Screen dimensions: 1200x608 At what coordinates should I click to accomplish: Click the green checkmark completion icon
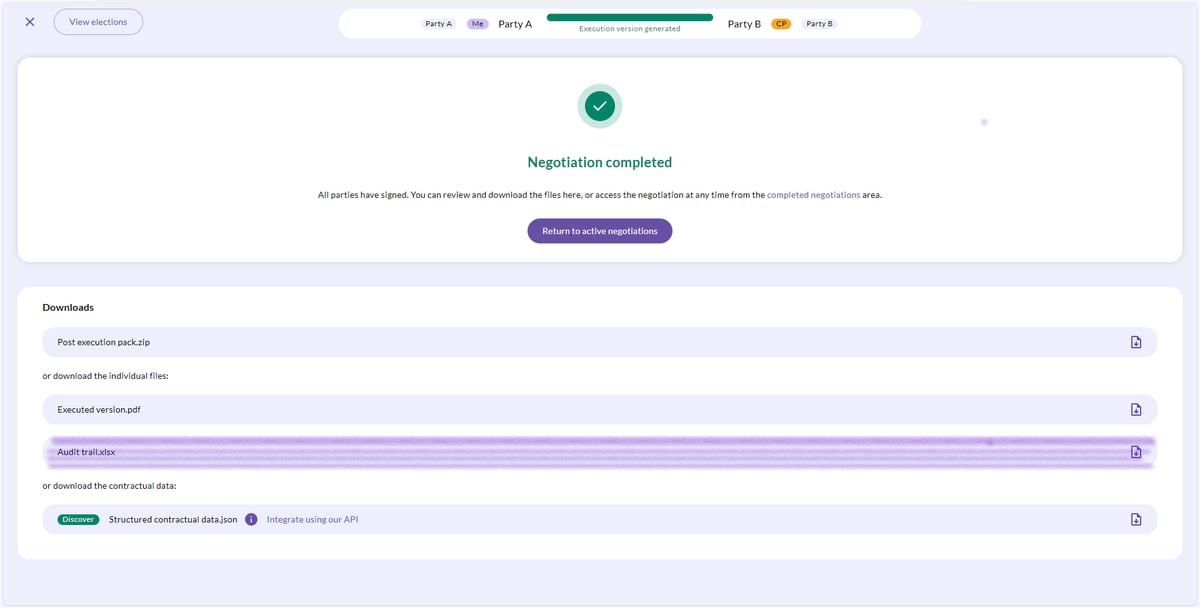click(600, 106)
